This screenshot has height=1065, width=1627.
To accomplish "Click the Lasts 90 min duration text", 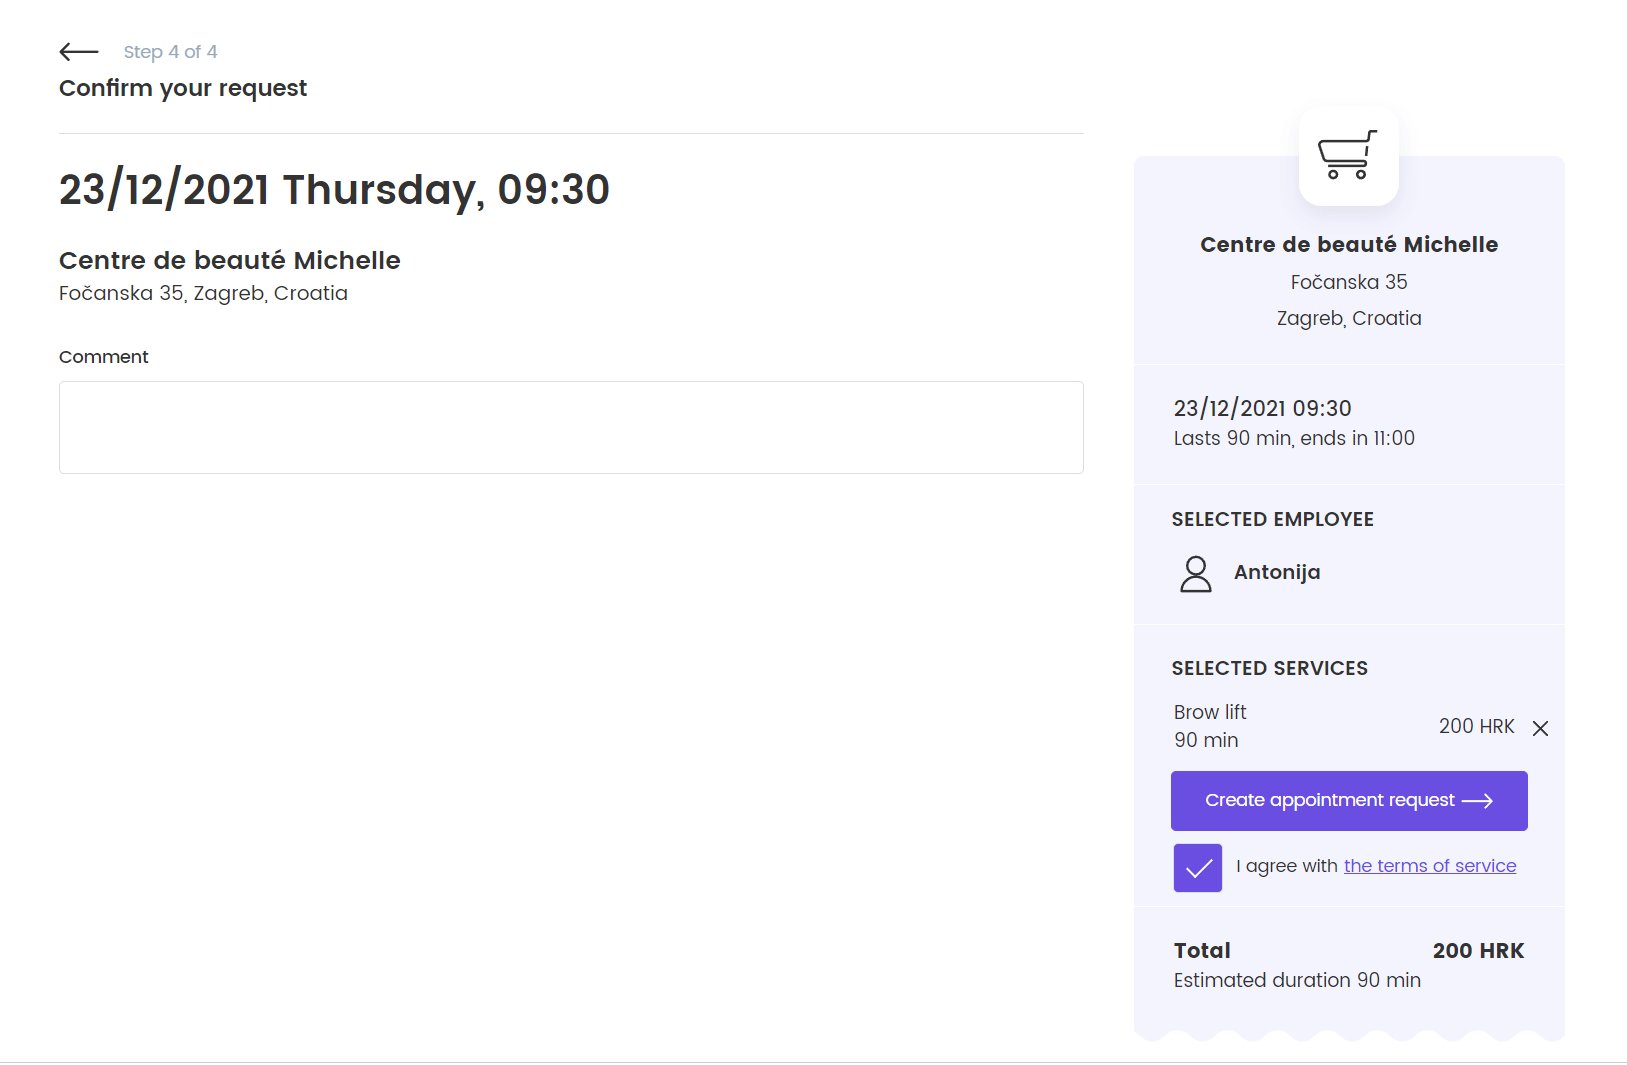I will [x=1293, y=438].
